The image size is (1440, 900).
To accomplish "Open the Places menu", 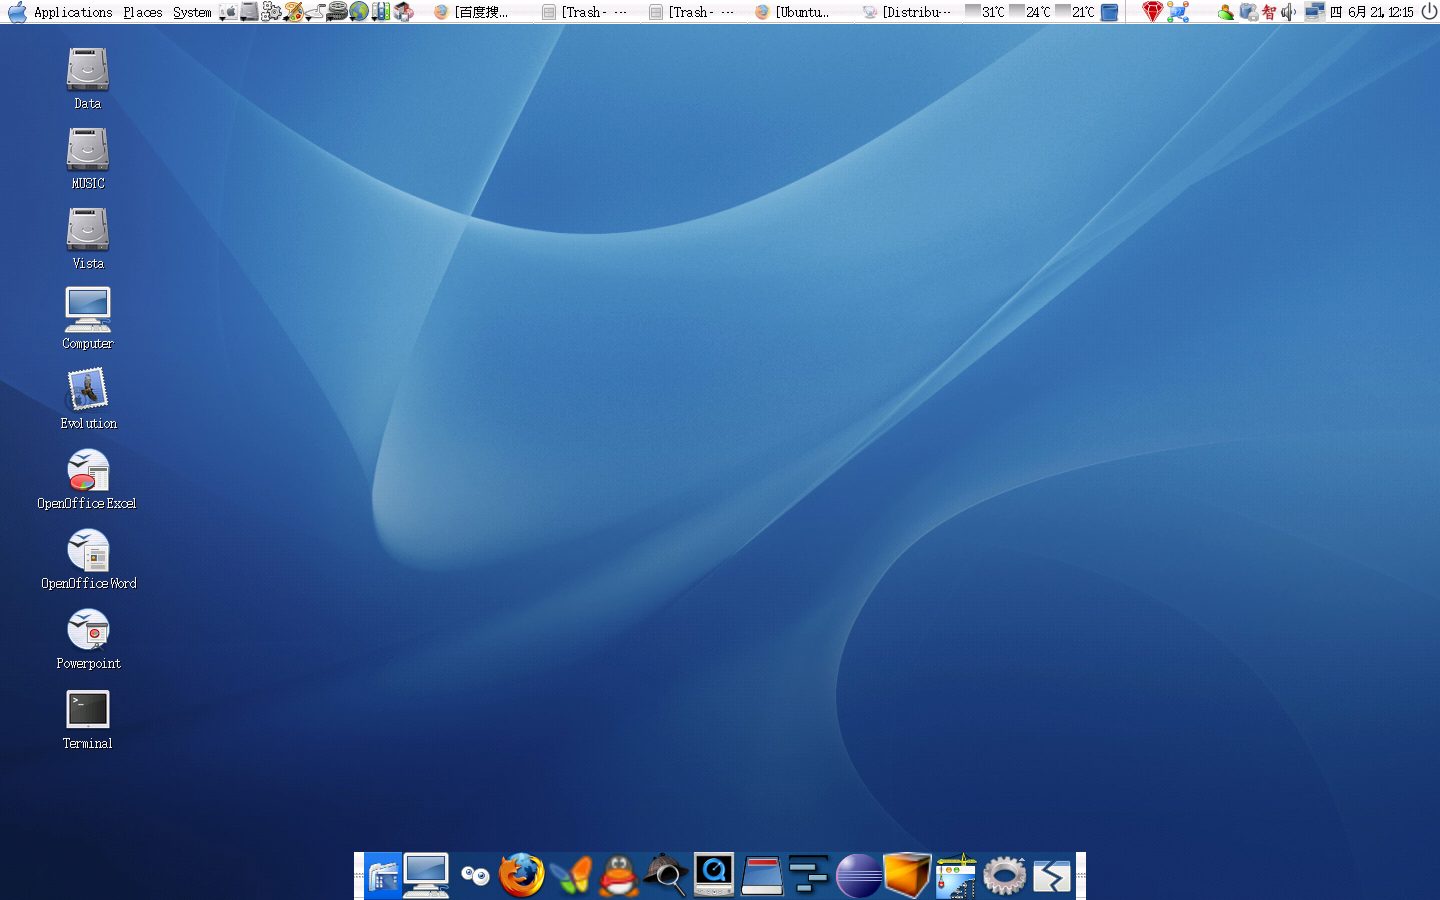I will (143, 12).
